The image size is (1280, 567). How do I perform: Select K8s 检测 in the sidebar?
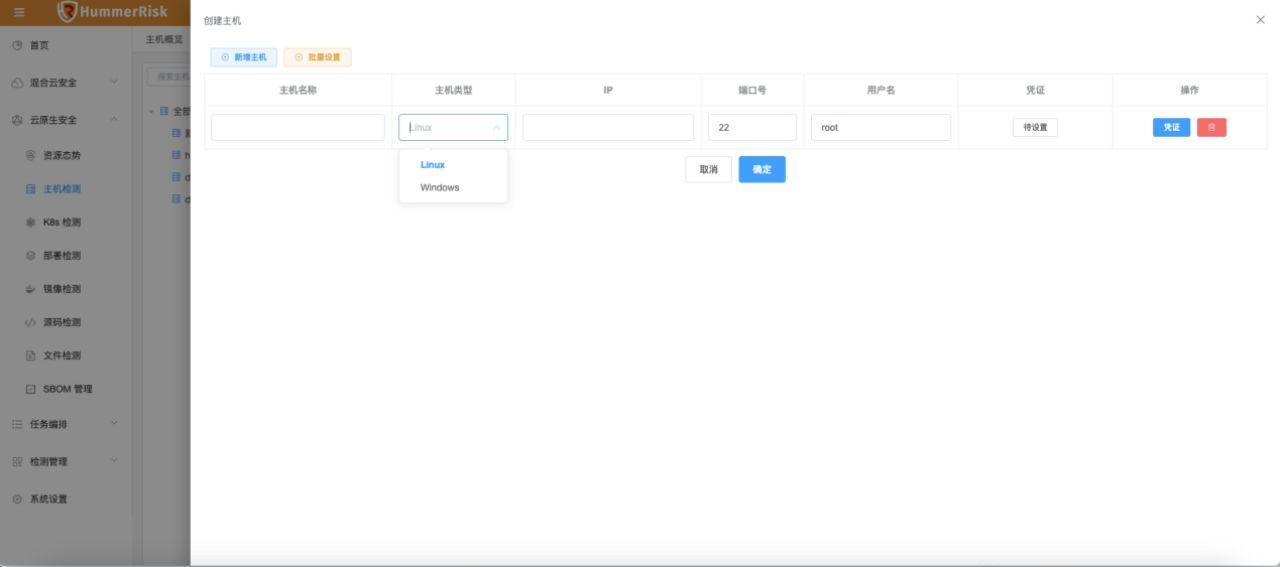61,222
